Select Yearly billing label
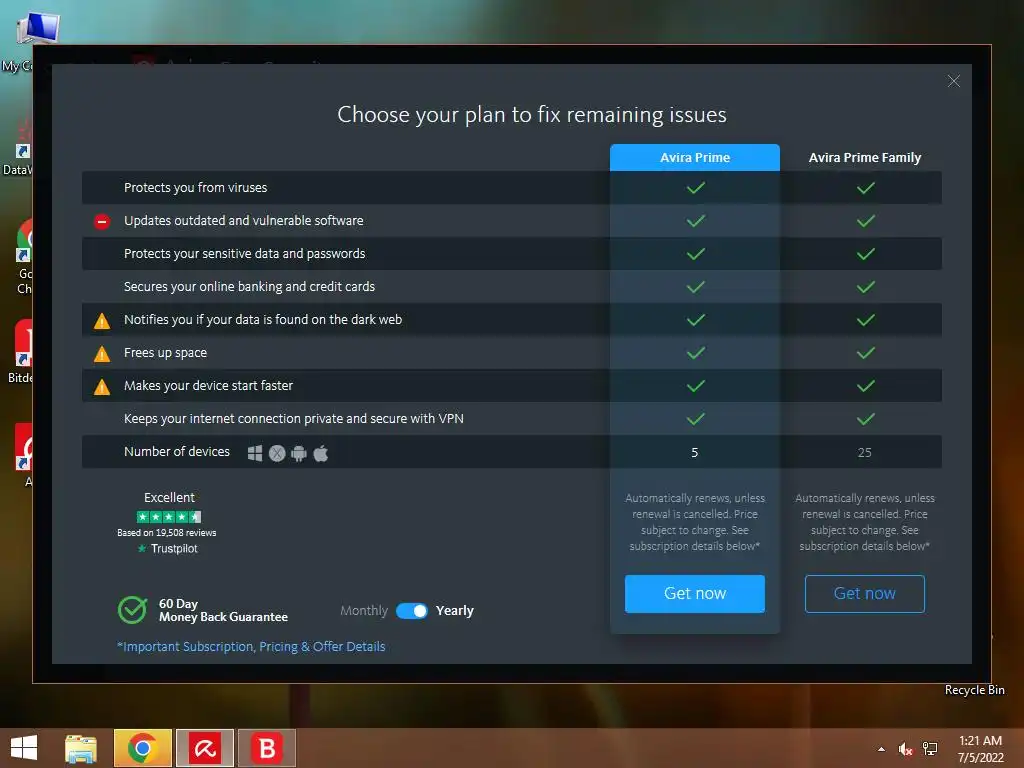This screenshot has width=1024, height=768. [455, 611]
